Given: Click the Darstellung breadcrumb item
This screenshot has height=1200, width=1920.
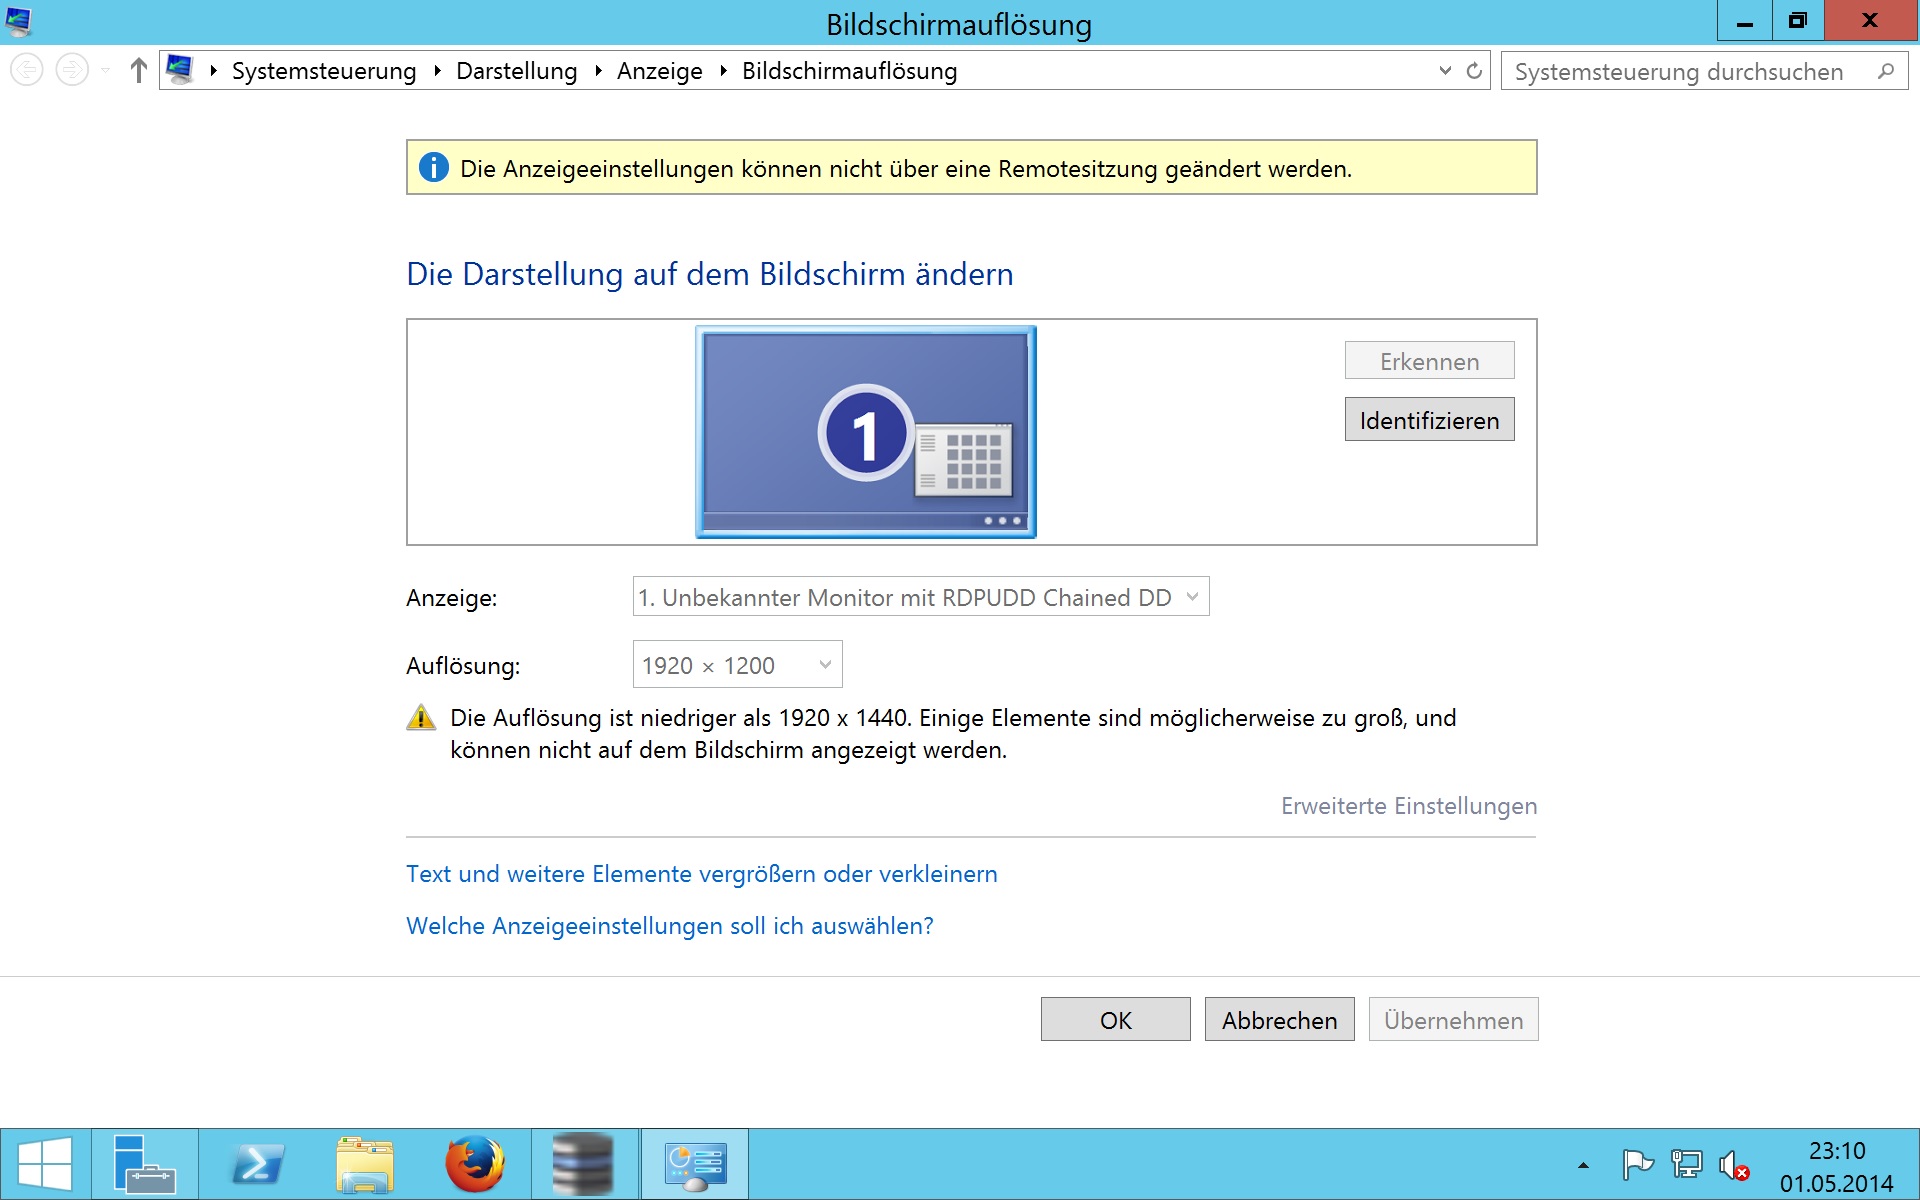Looking at the screenshot, I should pos(516,71).
